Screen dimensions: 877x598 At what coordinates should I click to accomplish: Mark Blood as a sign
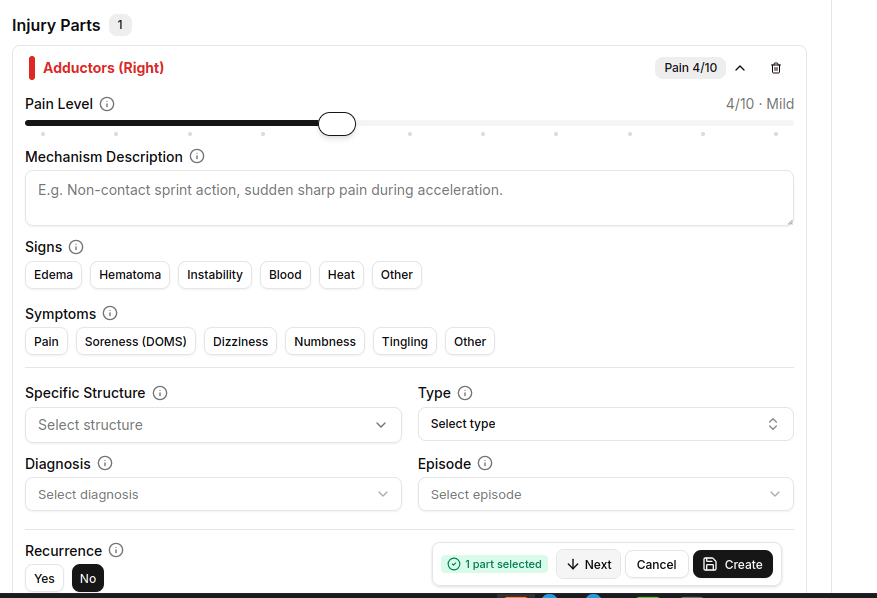(285, 275)
